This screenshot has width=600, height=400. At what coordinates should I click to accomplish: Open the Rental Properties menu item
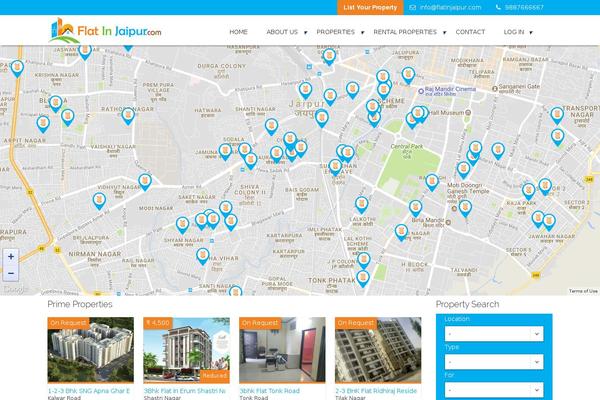(x=405, y=32)
